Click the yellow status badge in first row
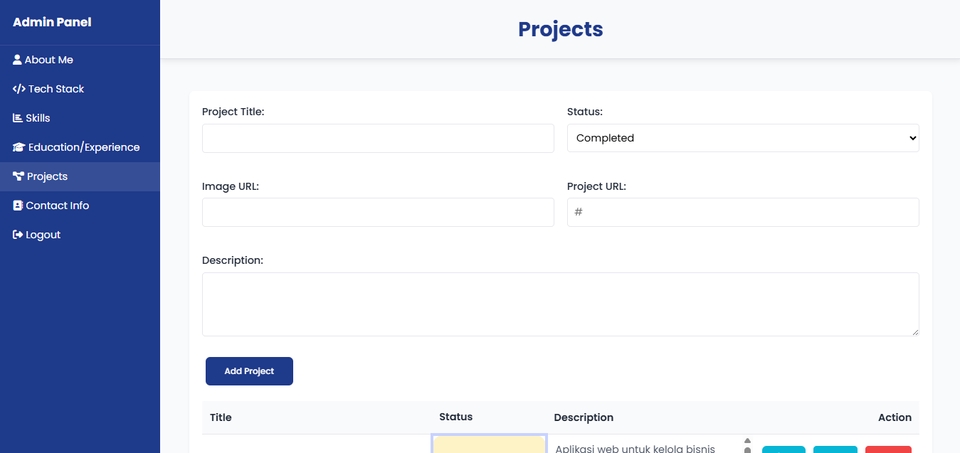Image resolution: width=960 pixels, height=453 pixels. (489, 445)
